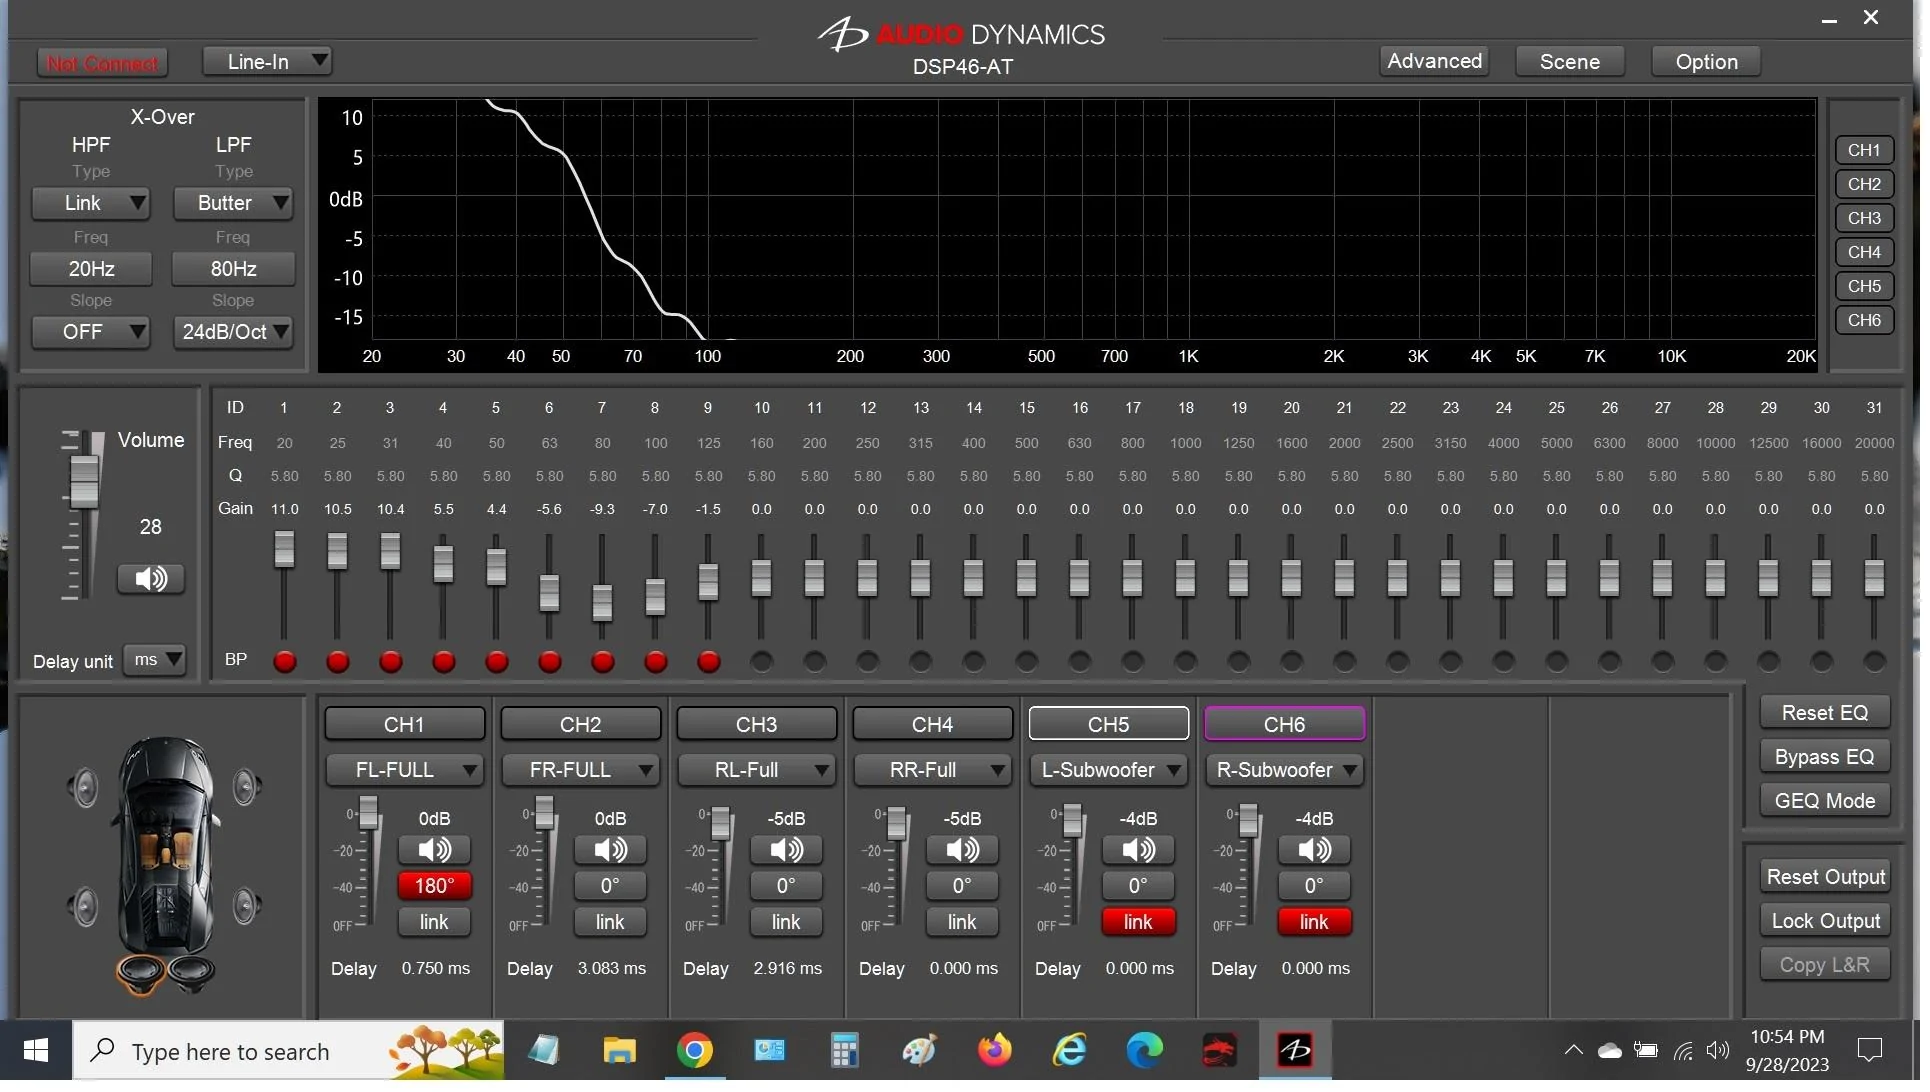Select the rear-left speaker on car diagram
The image size is (1930, 1092).
[84, 909]
